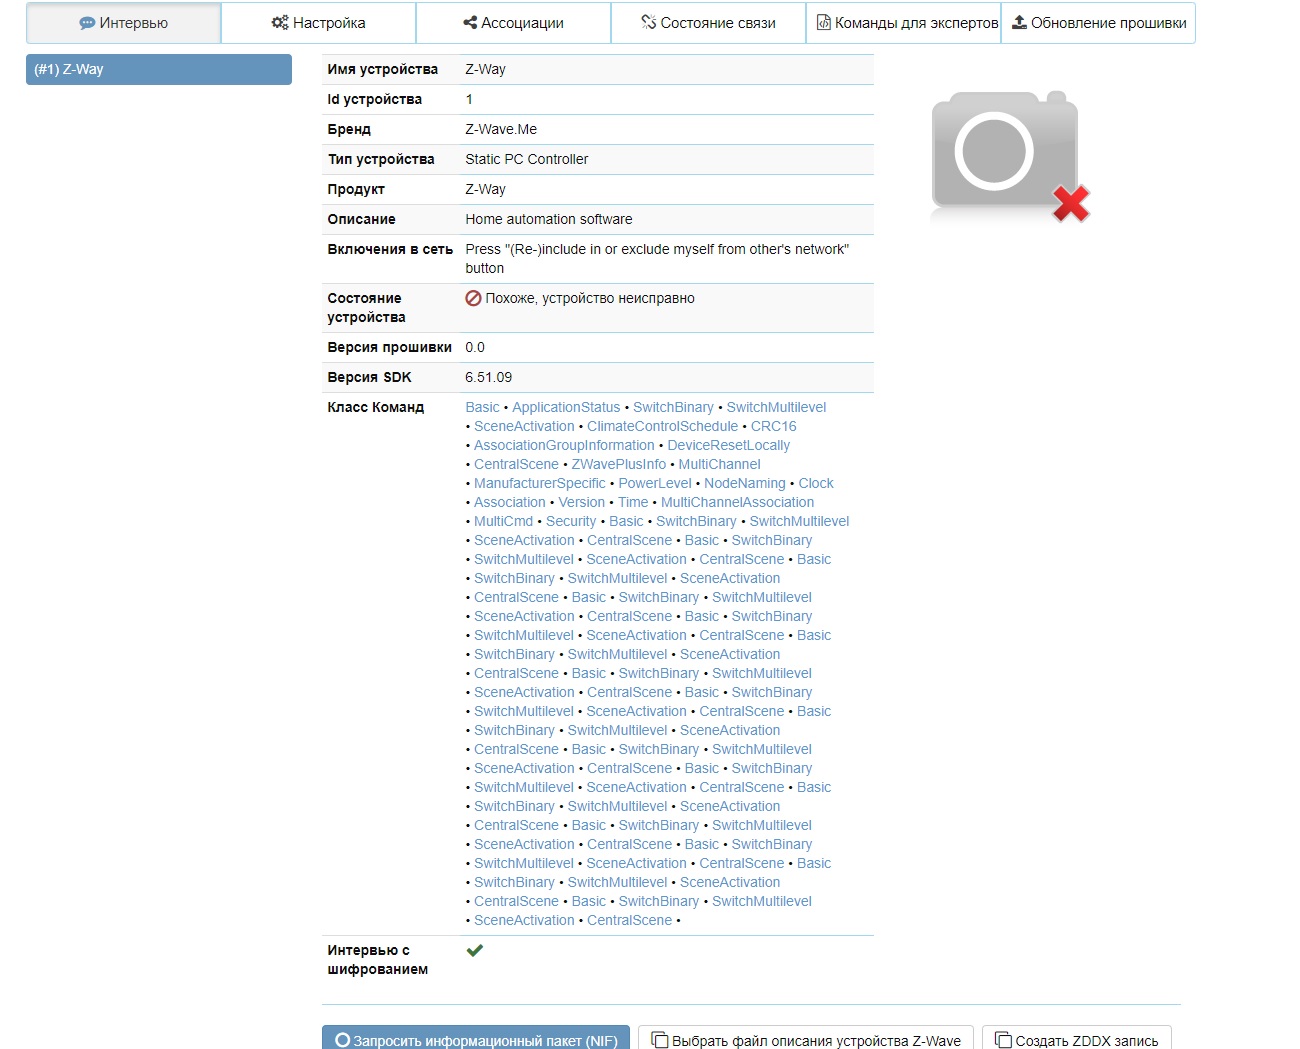Click the Clock command class link

pos(816,483)
